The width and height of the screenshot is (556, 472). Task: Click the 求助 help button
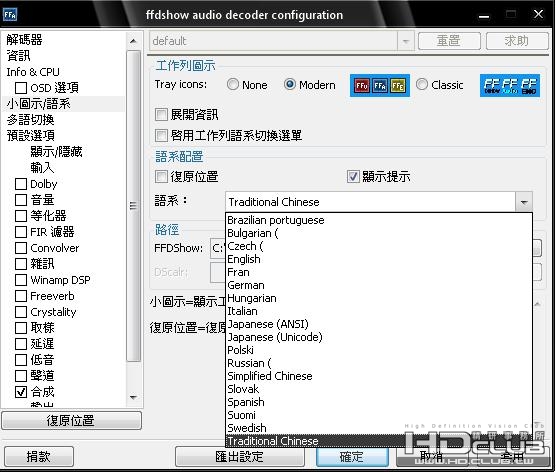pyautogui.click(x=517, y=41)
